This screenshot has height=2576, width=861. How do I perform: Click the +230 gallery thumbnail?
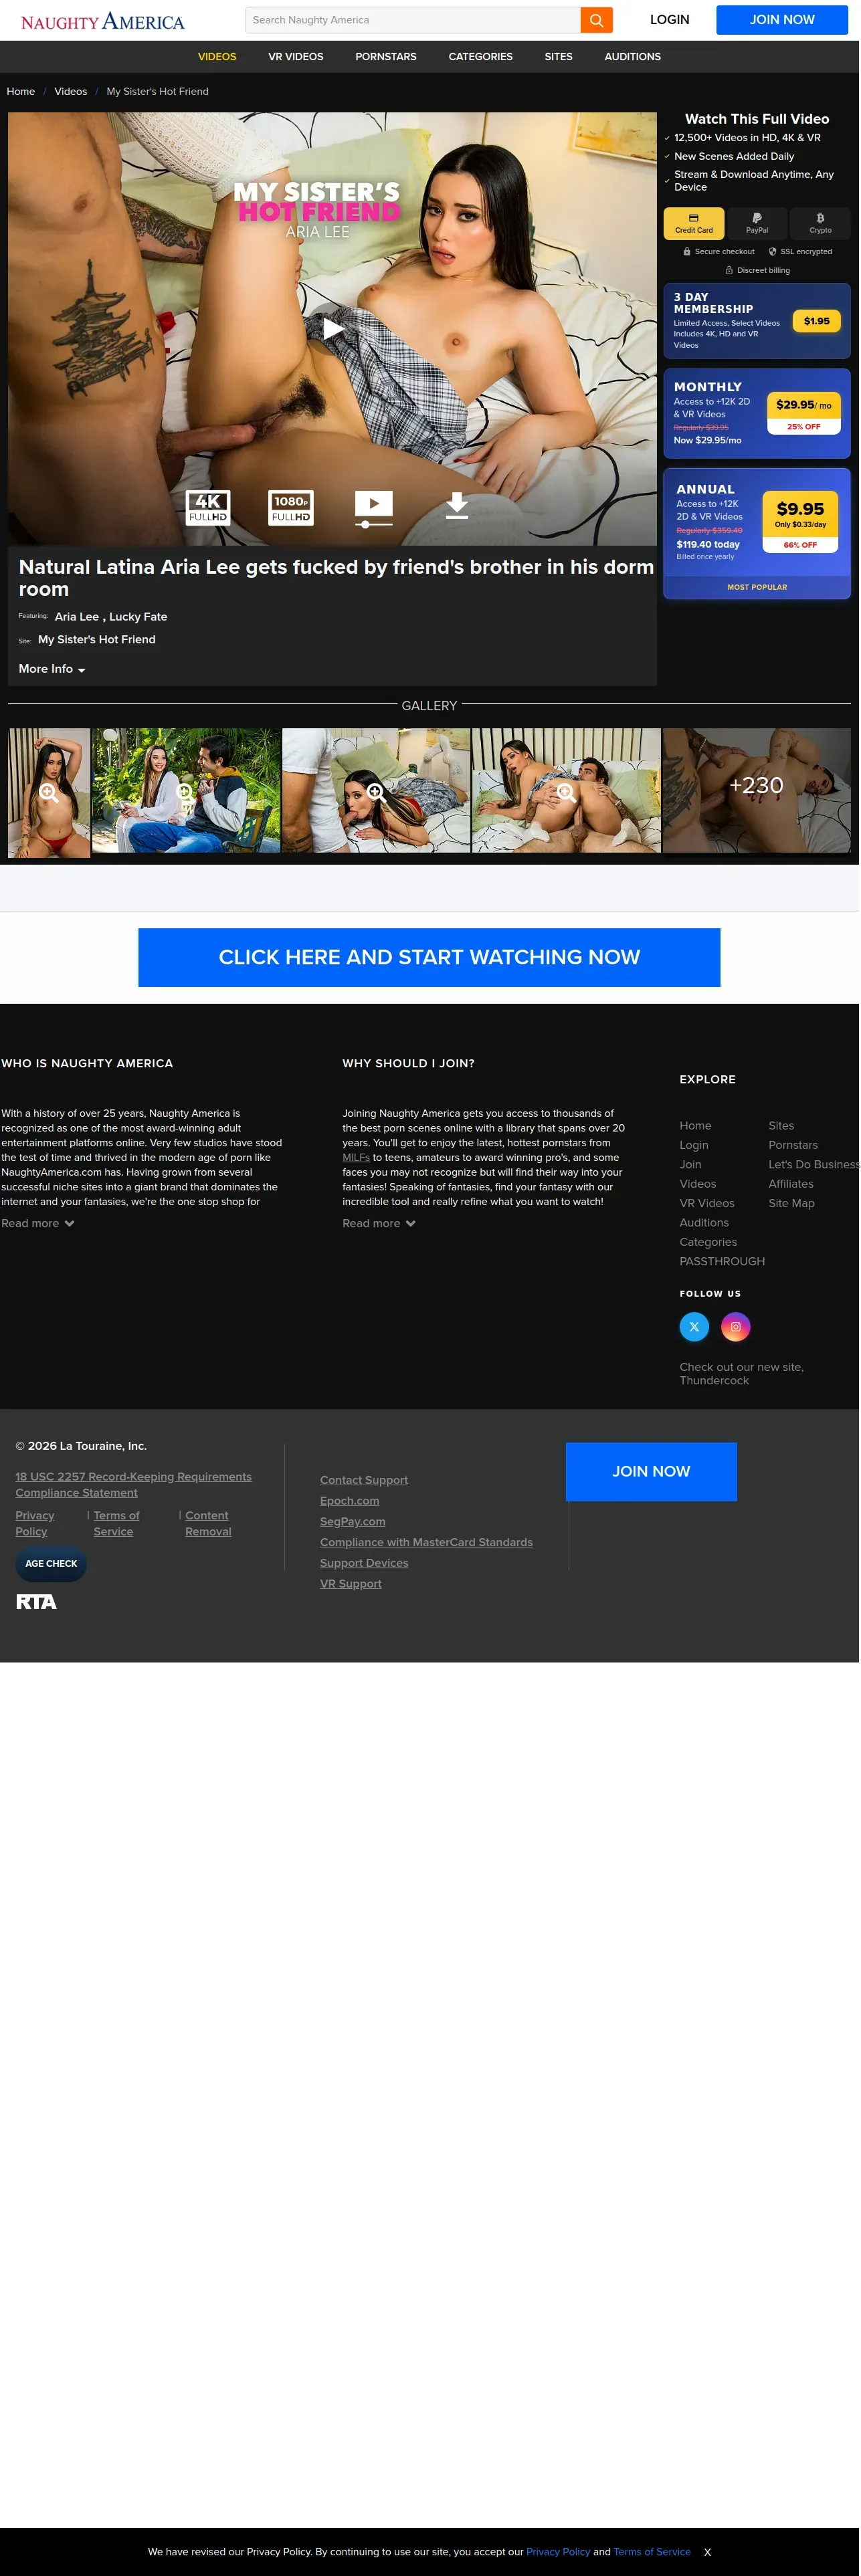tap(758, 791)
